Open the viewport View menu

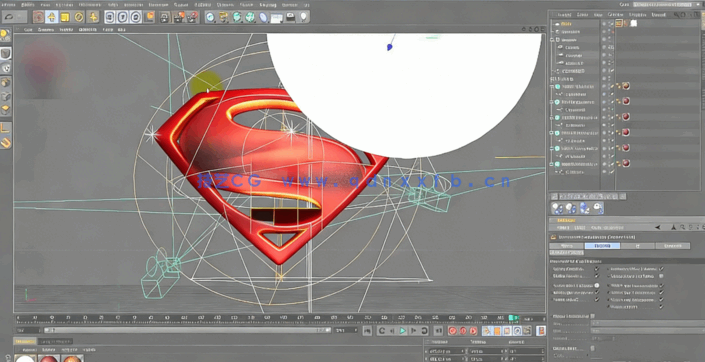28,30
